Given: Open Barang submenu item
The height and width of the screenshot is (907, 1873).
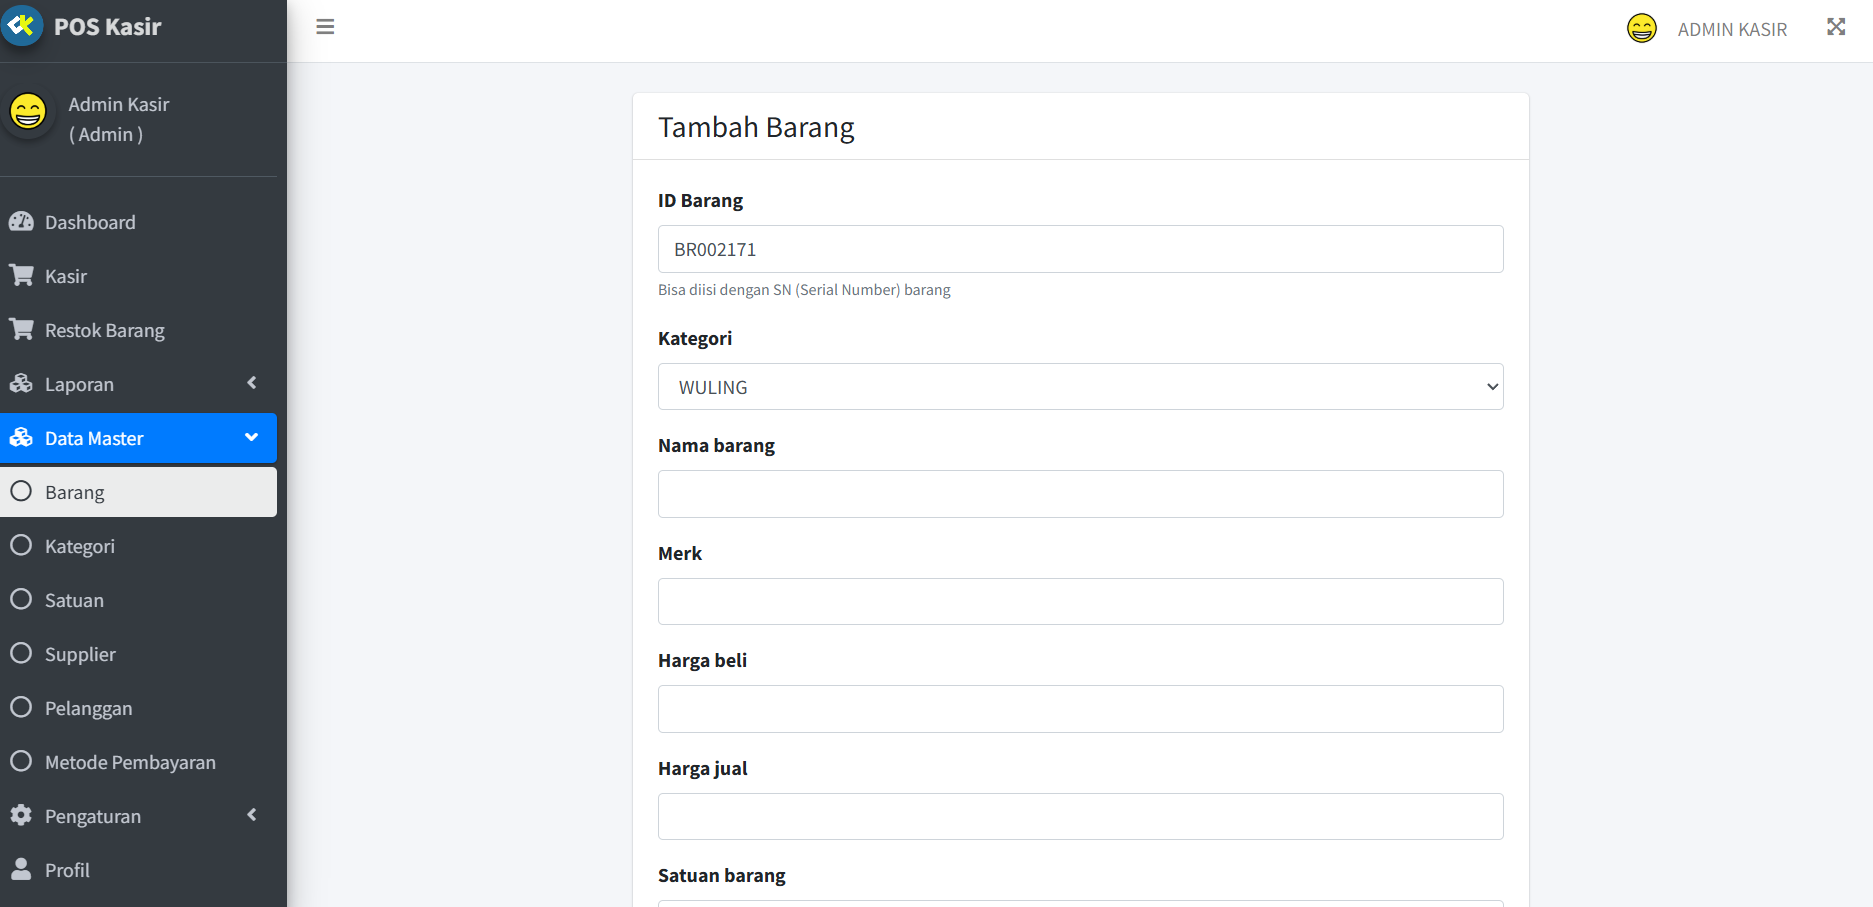Looking at the screenshot, I should (x=138, y=492).
